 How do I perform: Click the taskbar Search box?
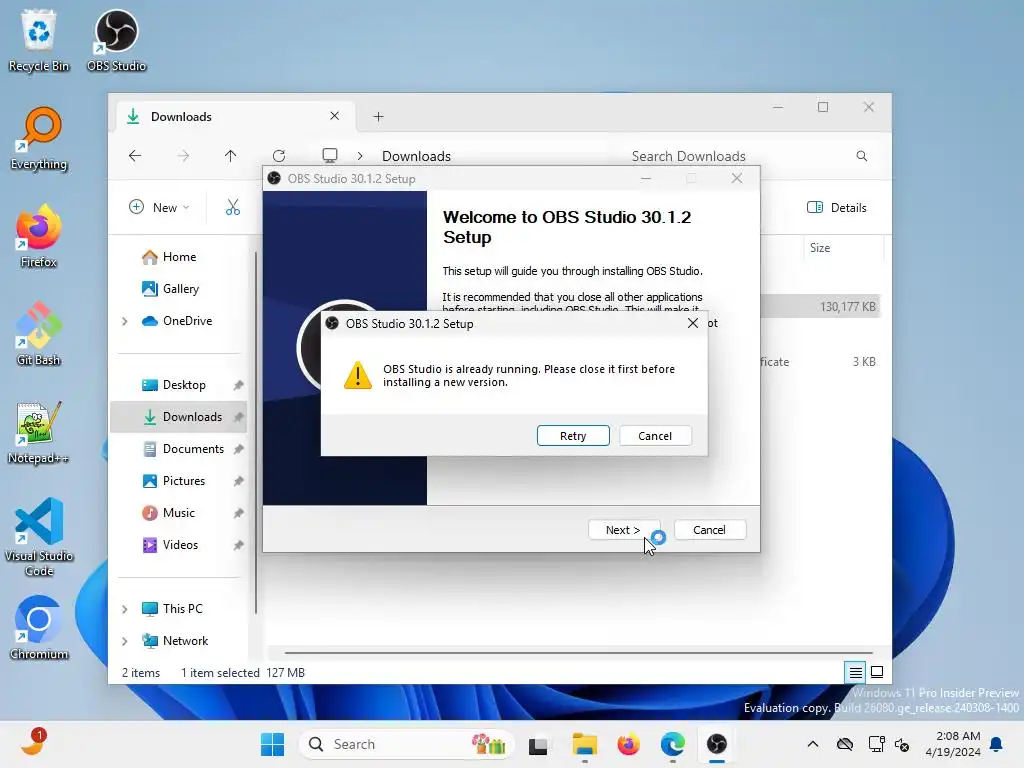pos(407,744)
